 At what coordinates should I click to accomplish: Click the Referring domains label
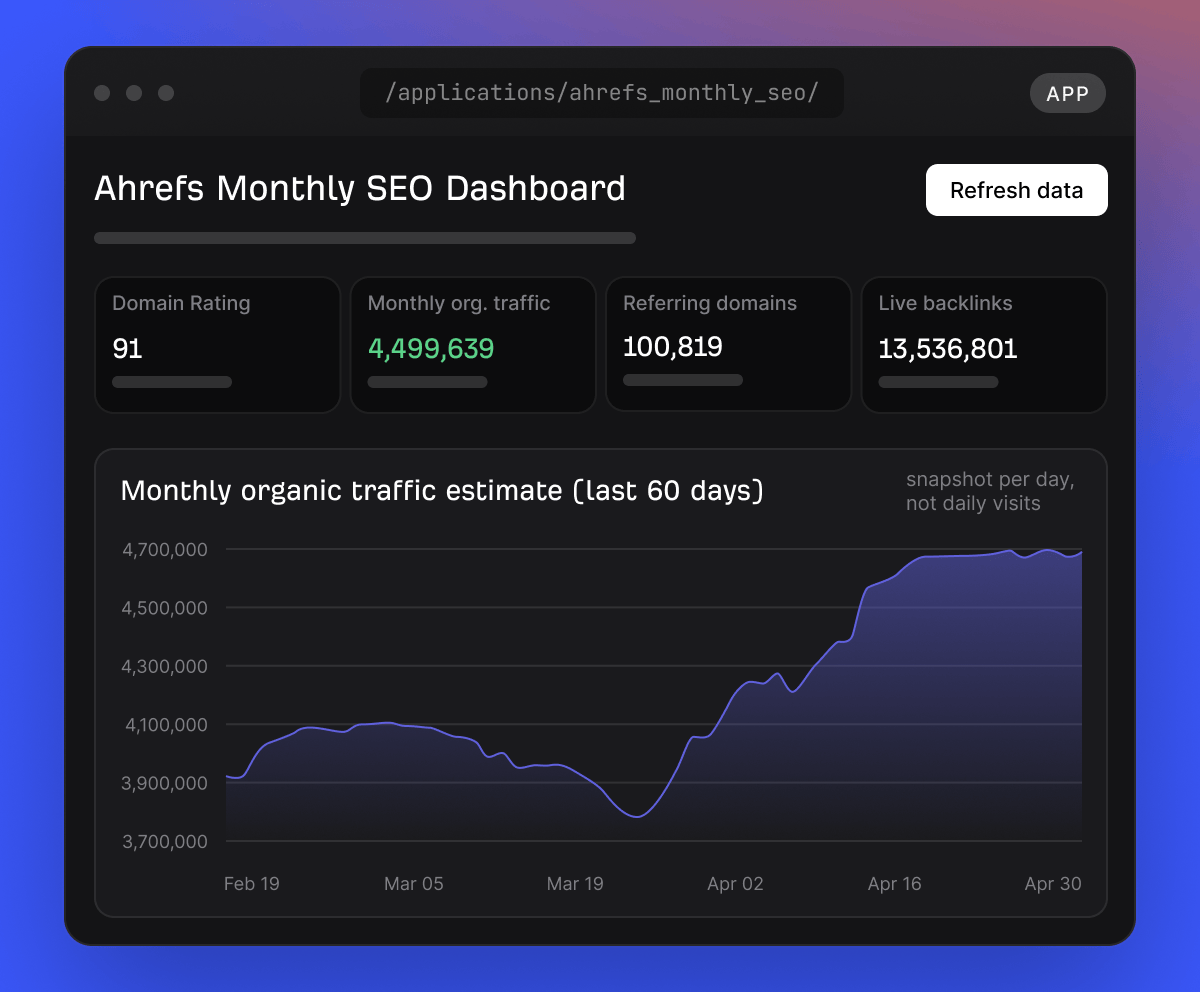[710, 303]
